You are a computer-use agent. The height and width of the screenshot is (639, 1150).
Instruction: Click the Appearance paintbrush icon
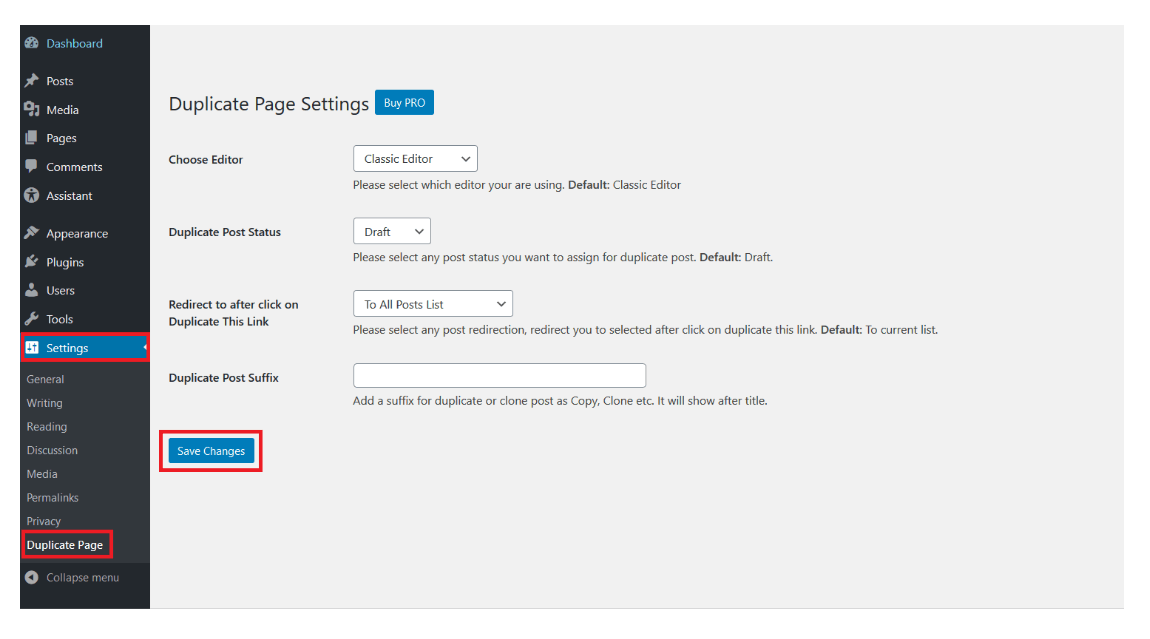31,233
